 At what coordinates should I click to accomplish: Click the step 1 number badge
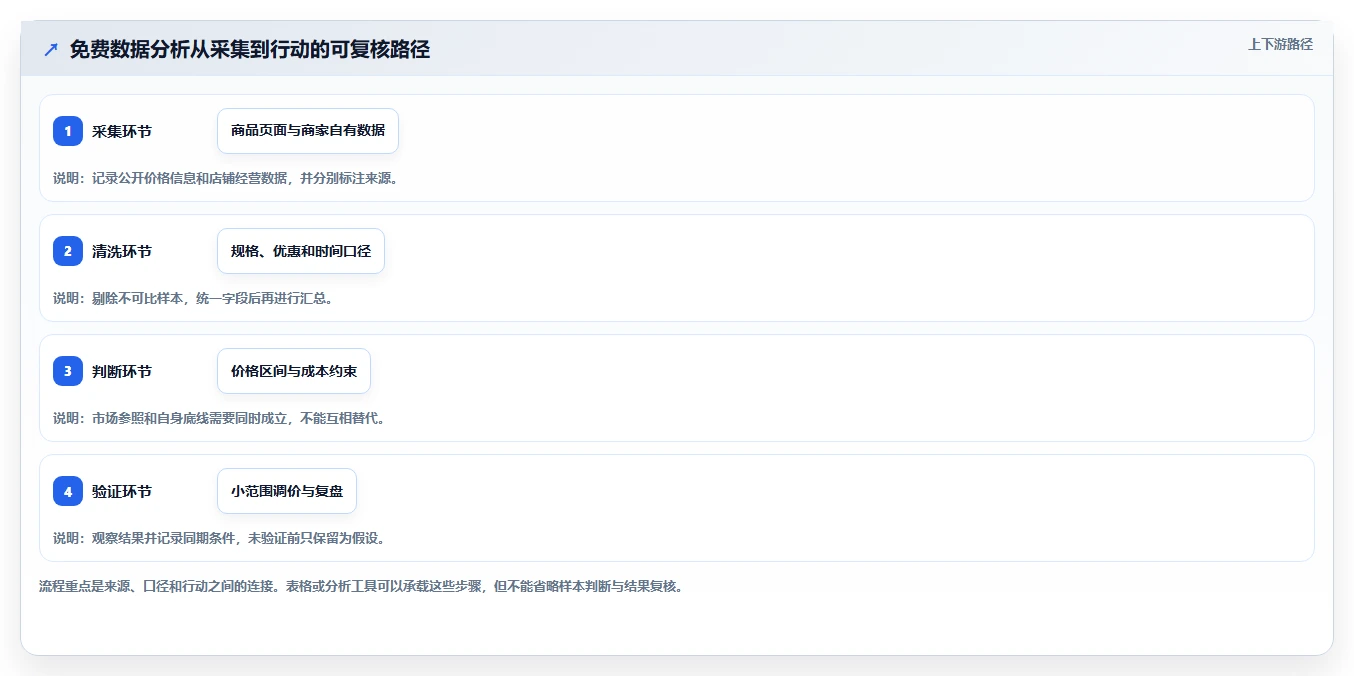[x=68, y=131]
